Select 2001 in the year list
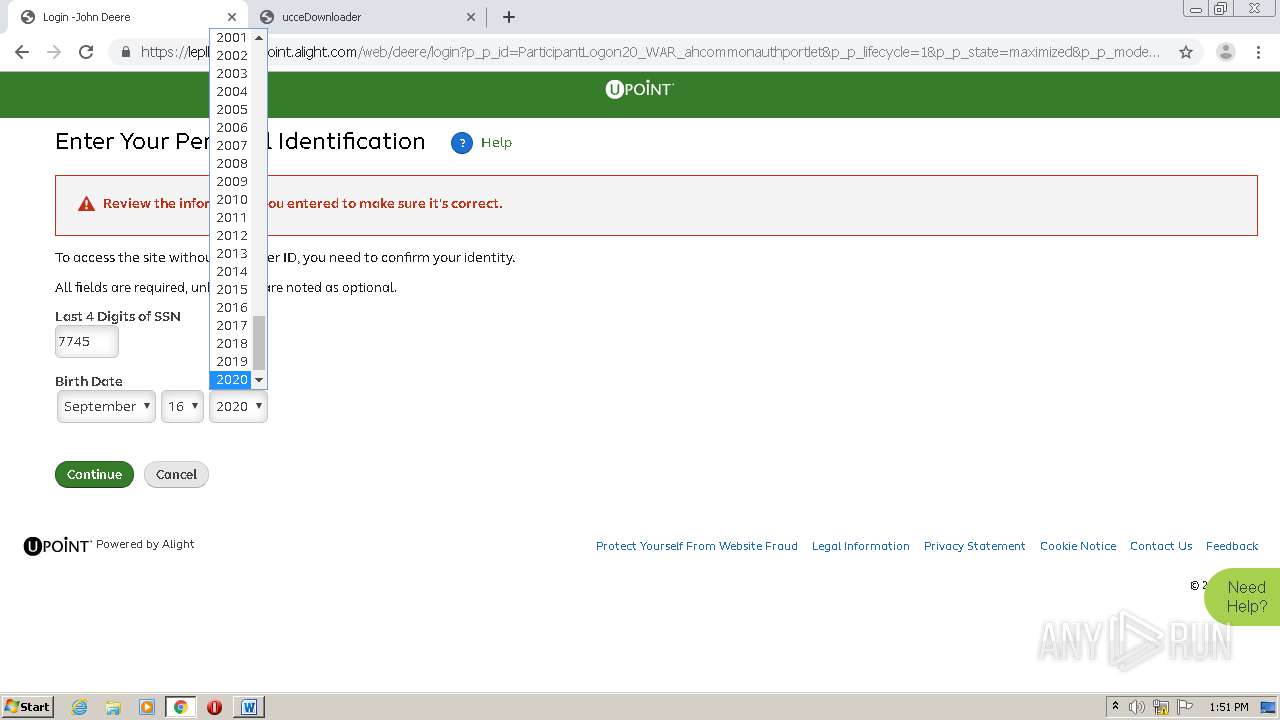The width and height of the screenshot is (1280, 720). 231,38
